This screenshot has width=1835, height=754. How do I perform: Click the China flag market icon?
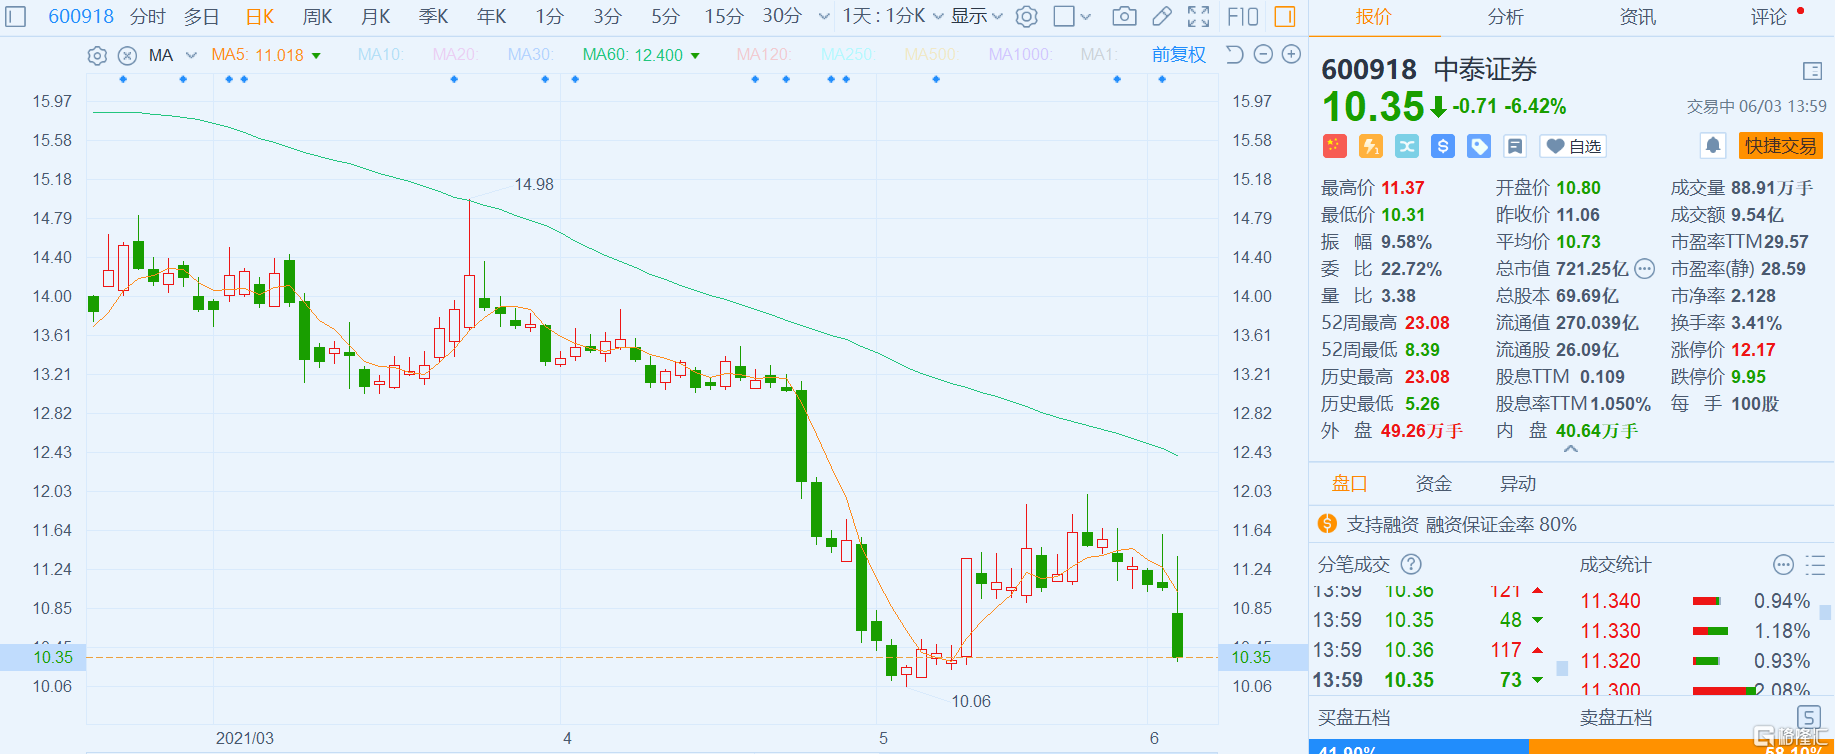click(x=1334, y=146)
